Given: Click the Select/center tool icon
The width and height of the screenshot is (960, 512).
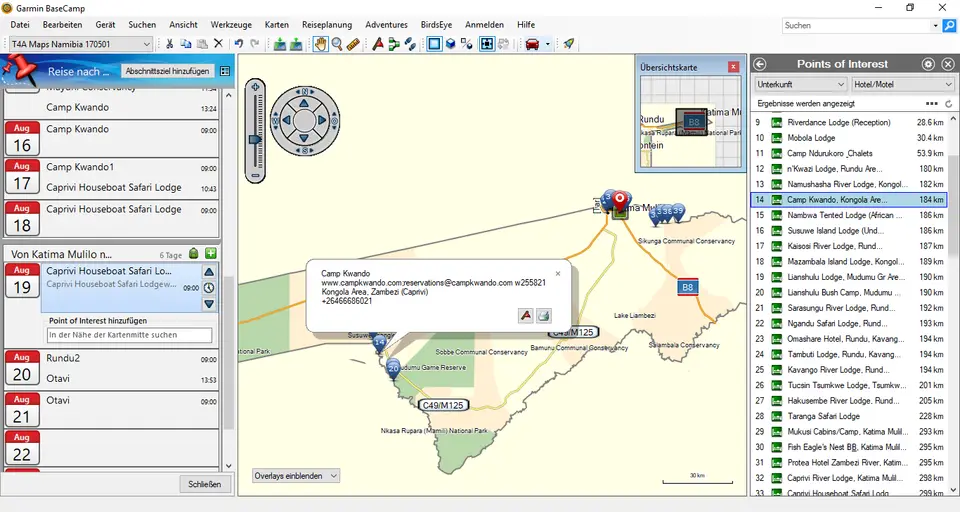Looking at the screenshot, I should click(487, 44).
